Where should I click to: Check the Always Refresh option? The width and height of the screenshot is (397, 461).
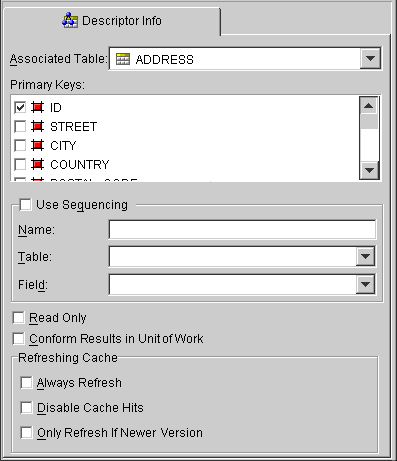coord(26,383)
